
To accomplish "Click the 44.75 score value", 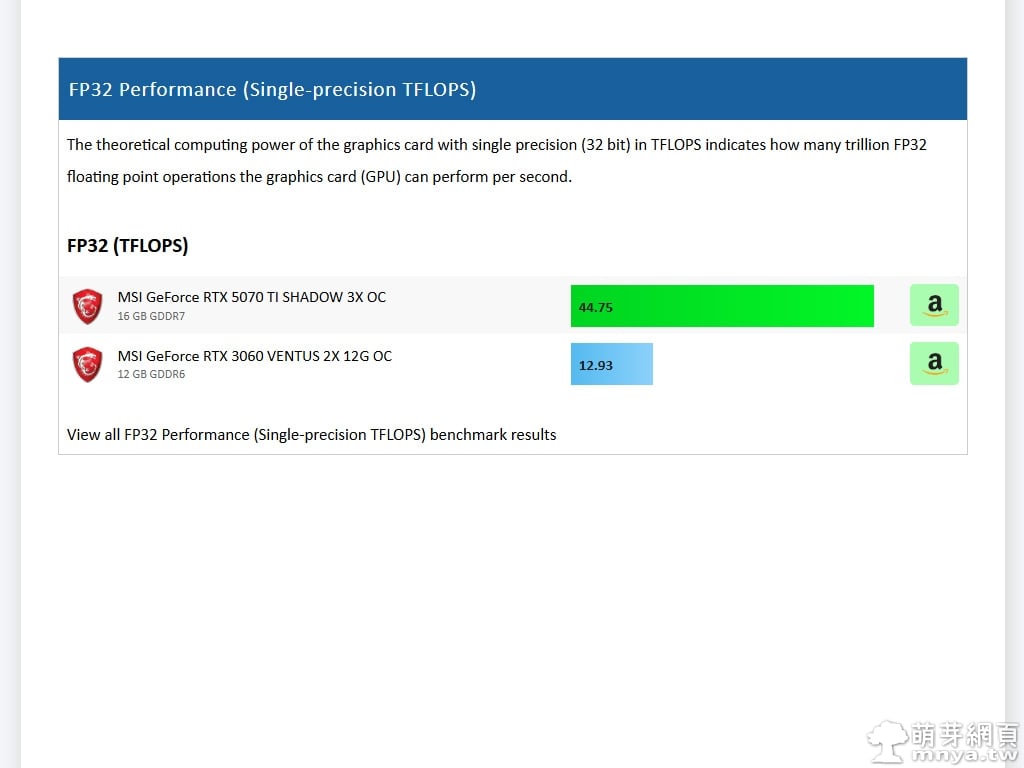I will coord(596,307).
